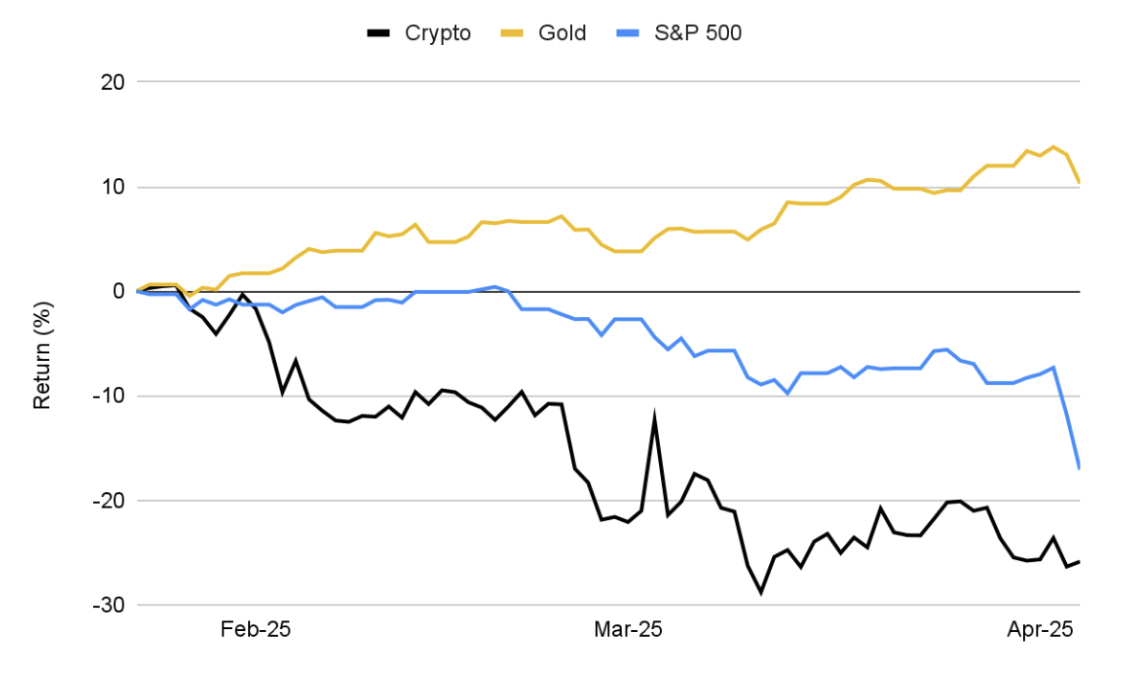Click the Feb-25 date axis label
Image resolution: width=1128 pixels, height=676 pixels.
255,629
